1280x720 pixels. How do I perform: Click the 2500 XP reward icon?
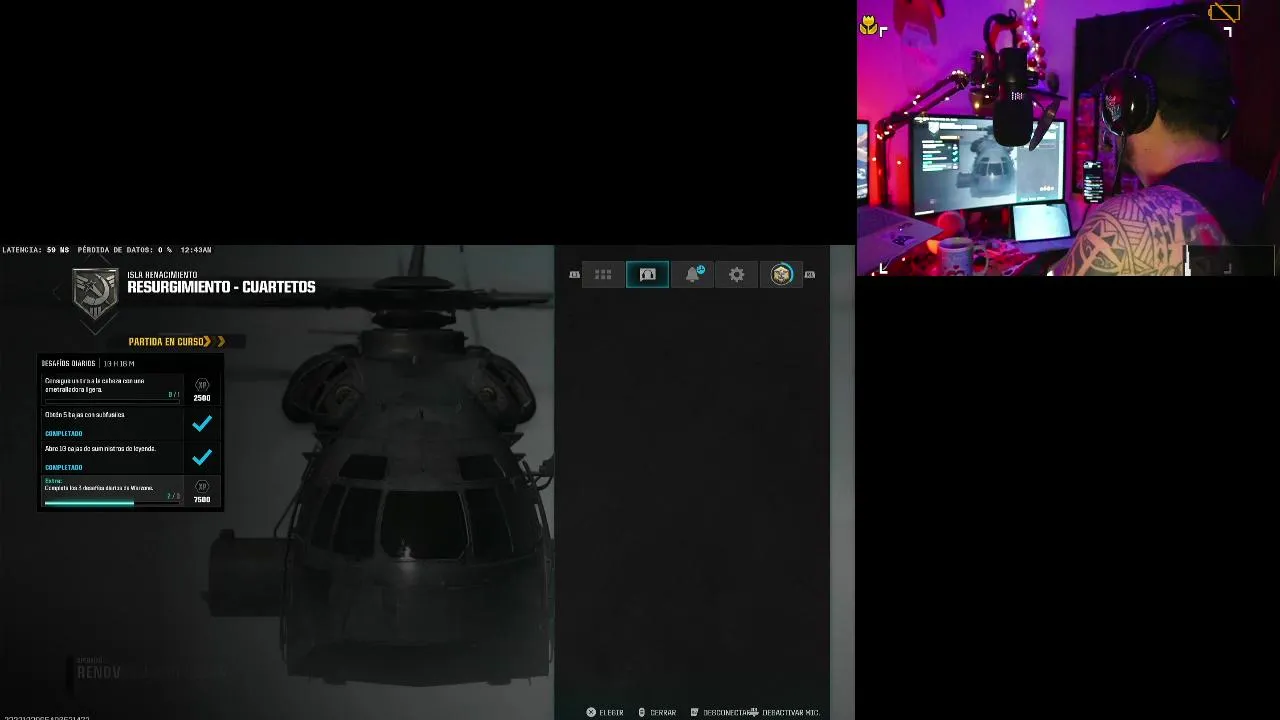pos(202,385)
